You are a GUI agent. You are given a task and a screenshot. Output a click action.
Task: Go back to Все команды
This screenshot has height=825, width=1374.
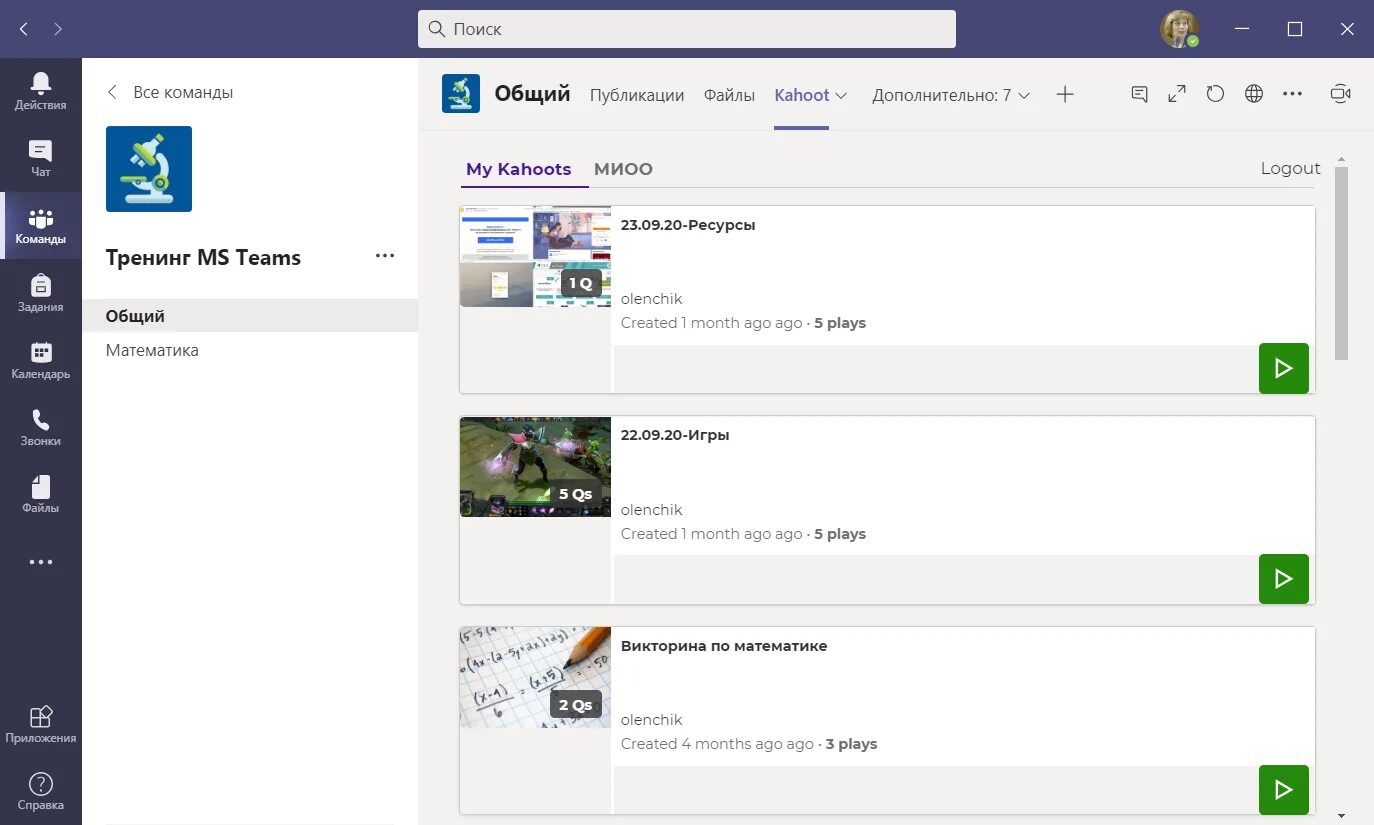coord(170,92)
